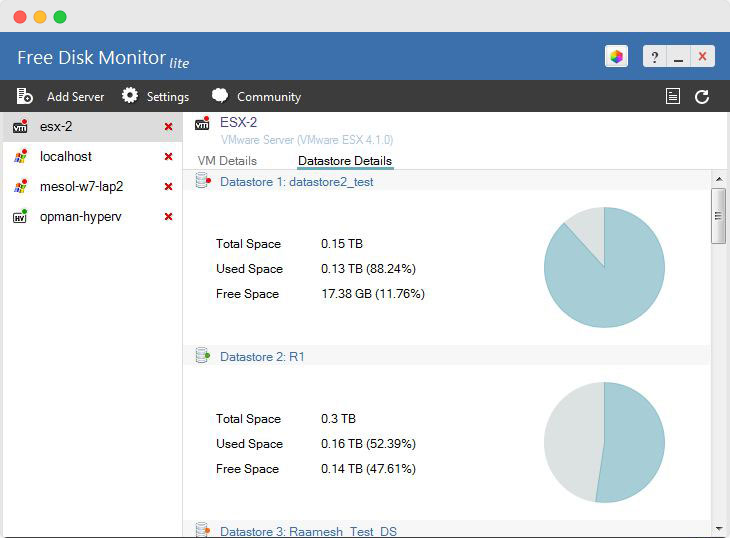
Task: Click the colorful hexagon icon in header
Action: click(x=616, y=57)
